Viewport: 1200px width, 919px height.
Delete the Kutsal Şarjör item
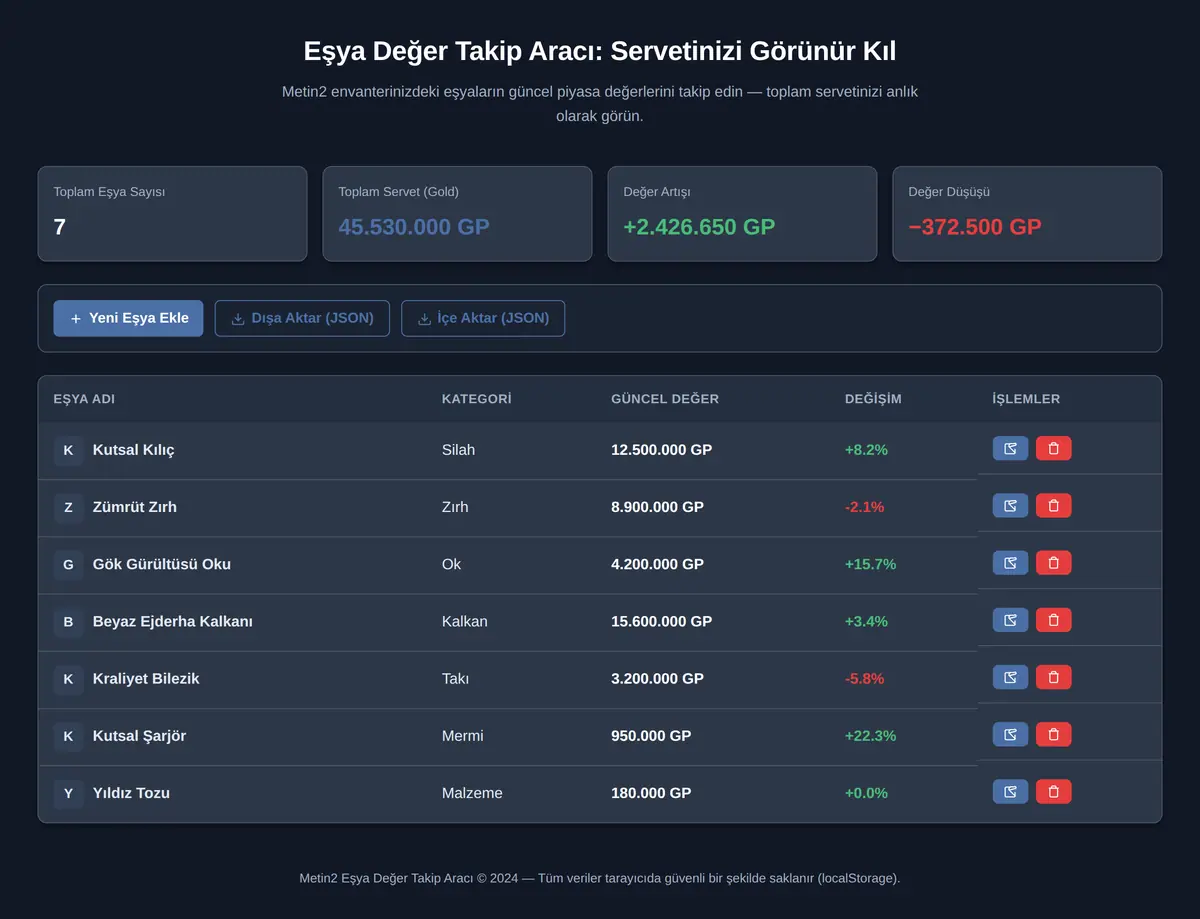coord(1053,734)
